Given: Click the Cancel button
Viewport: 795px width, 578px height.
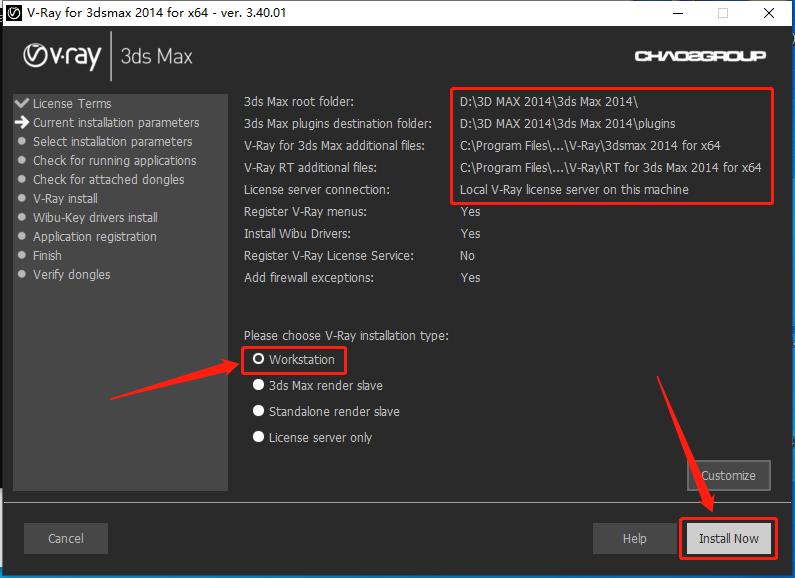Looking at the screenshot, I should (66, 538).
